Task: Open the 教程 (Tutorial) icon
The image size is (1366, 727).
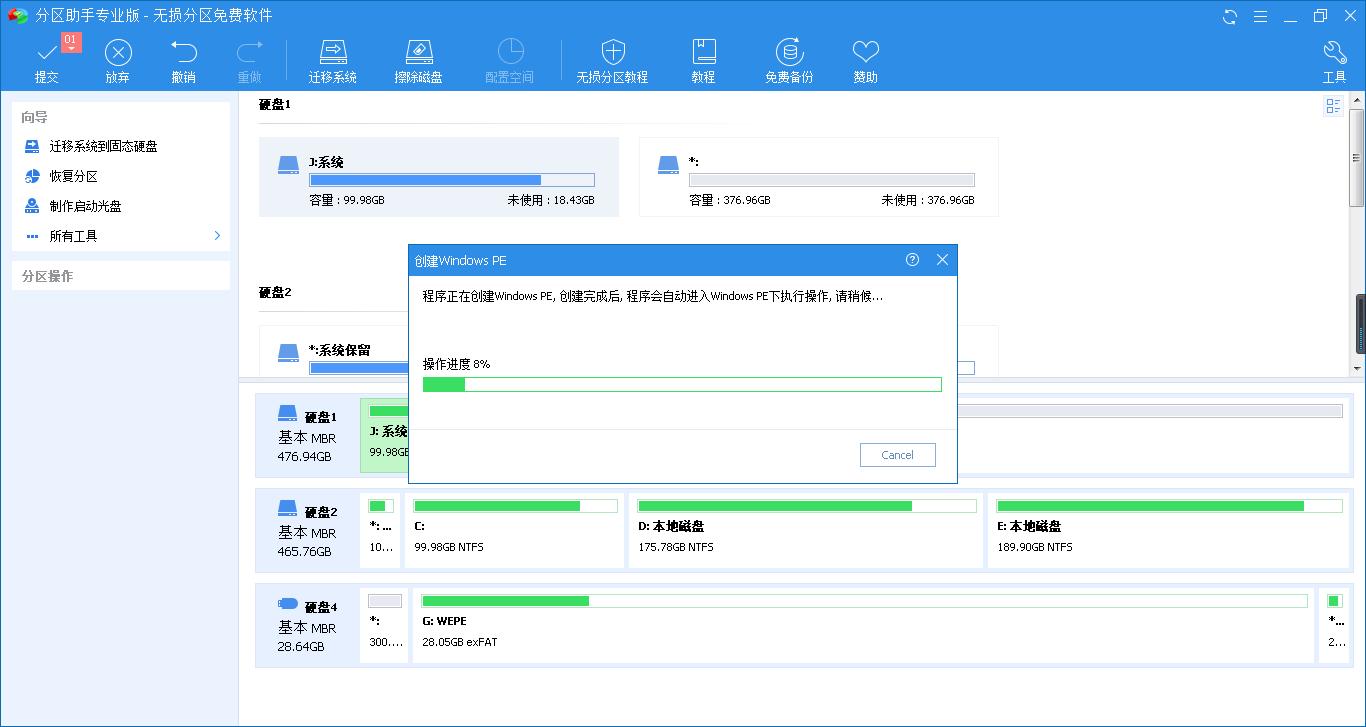Action: [704, 50]
